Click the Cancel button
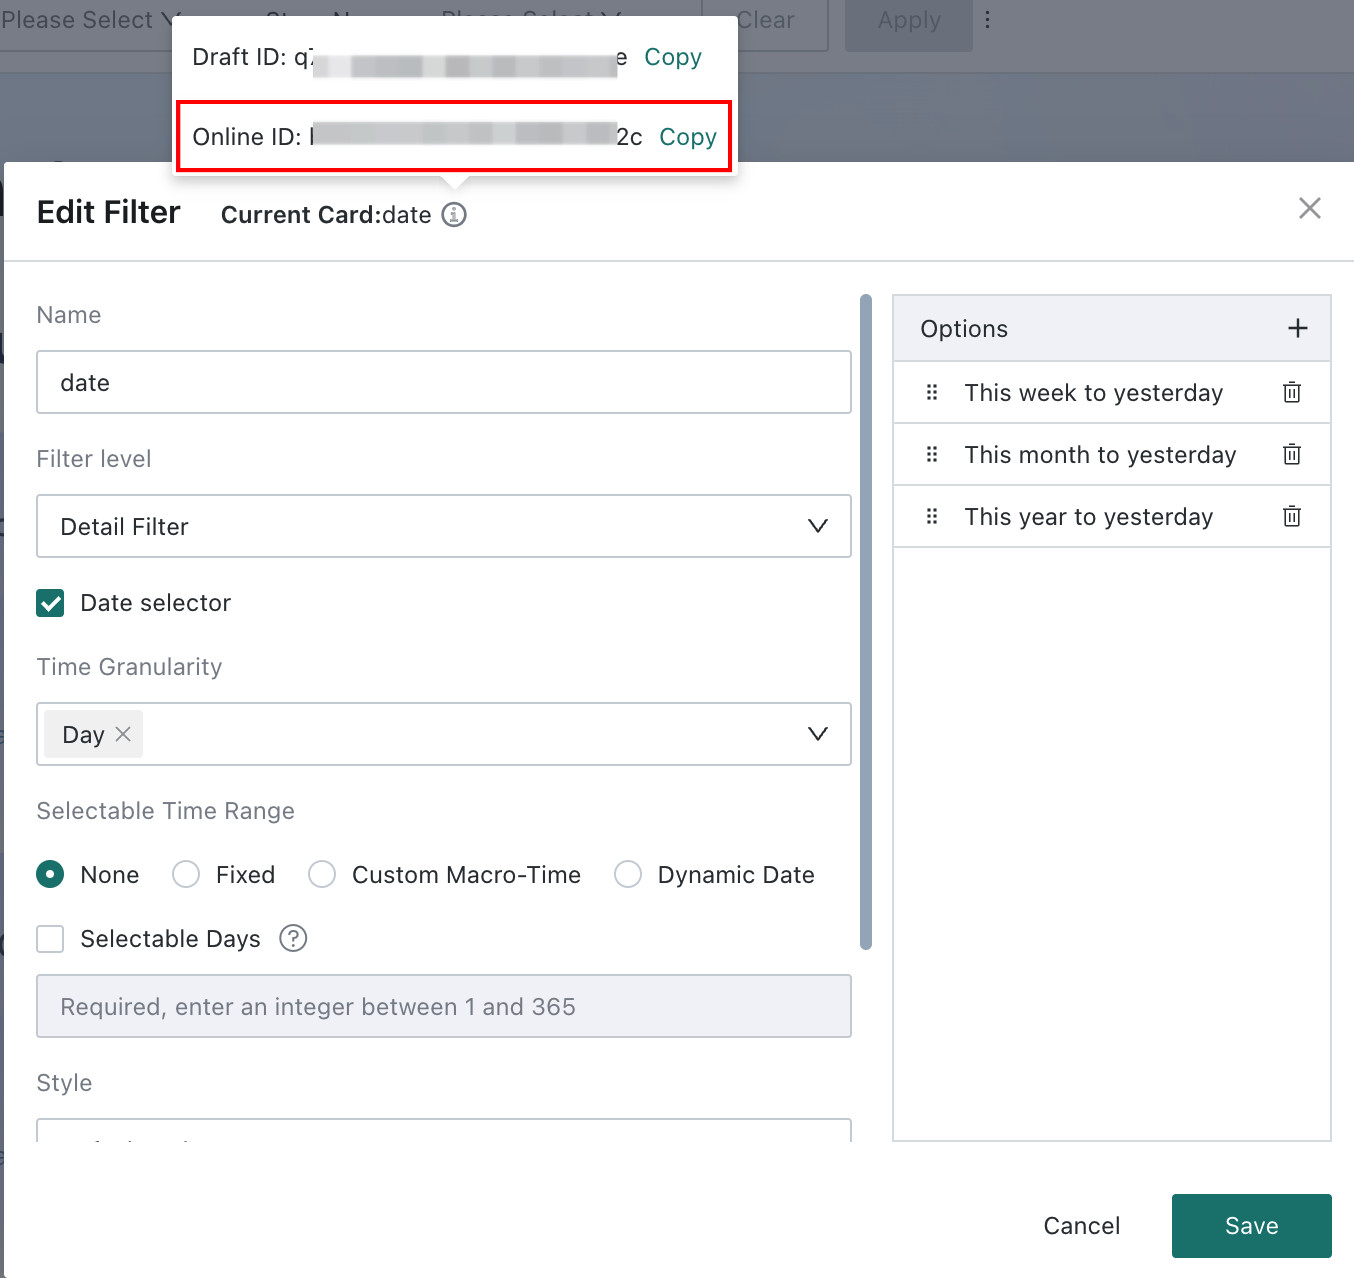The width and height of the screenshot is (1354, 1278). 1081,1226
